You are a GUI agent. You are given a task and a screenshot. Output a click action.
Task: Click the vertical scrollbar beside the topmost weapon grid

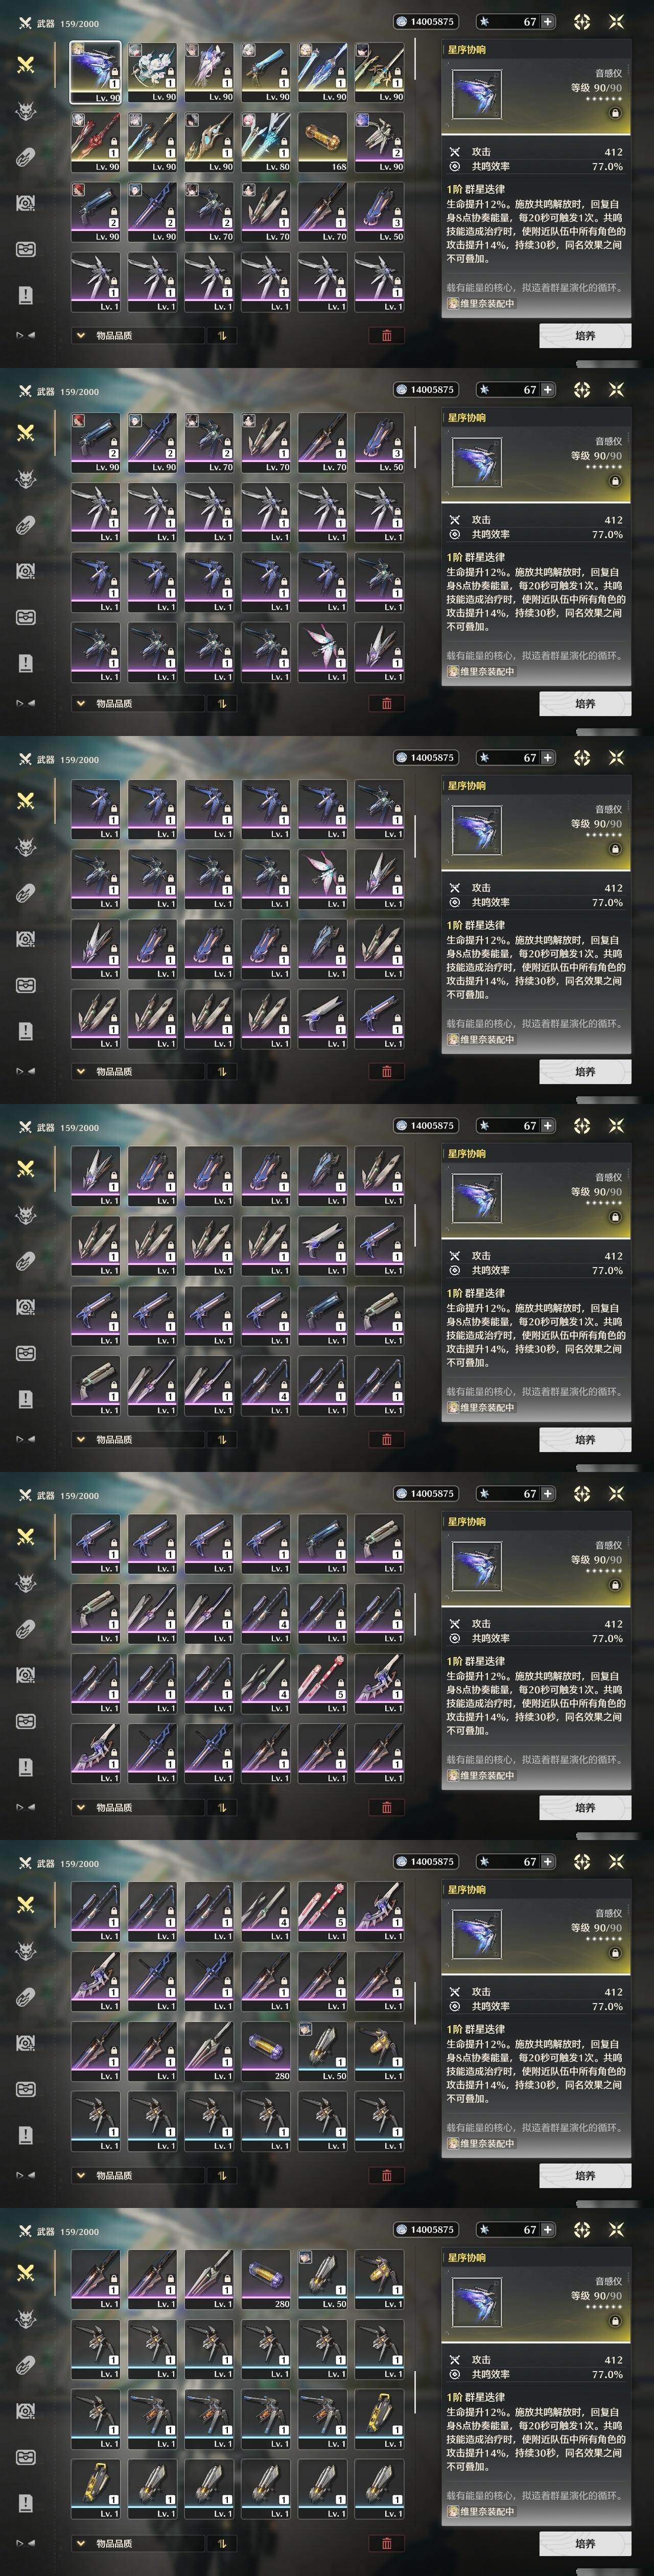coord(415,60)
